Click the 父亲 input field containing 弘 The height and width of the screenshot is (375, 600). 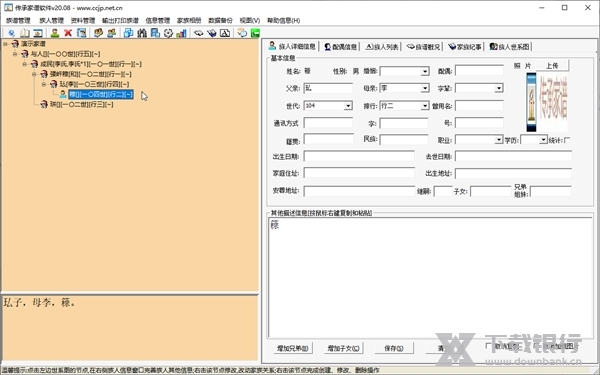point(328,88)
